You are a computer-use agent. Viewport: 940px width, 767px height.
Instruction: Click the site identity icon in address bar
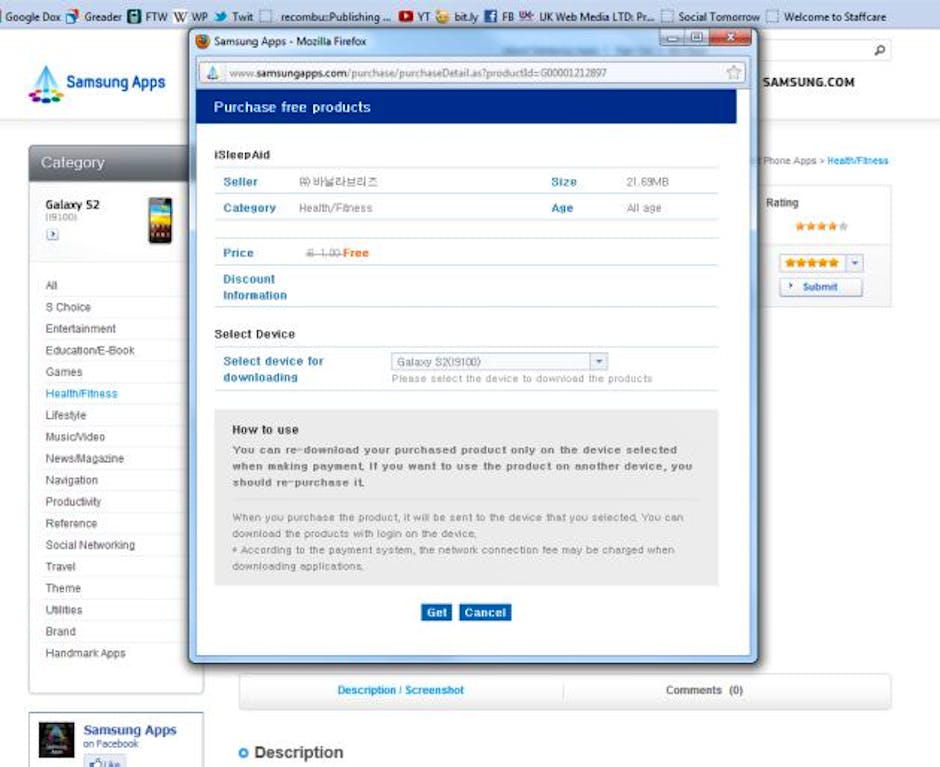[x=213, y=73]
